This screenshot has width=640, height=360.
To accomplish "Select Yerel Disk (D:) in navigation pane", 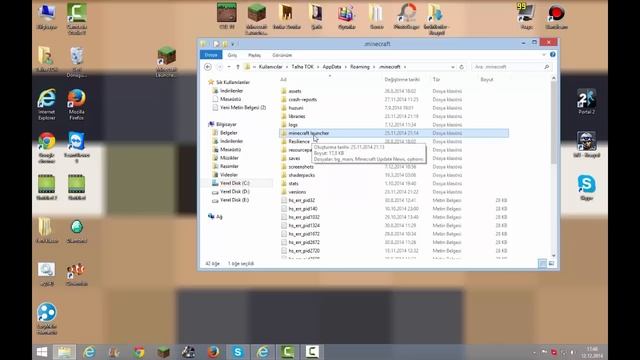I will 235,192.
